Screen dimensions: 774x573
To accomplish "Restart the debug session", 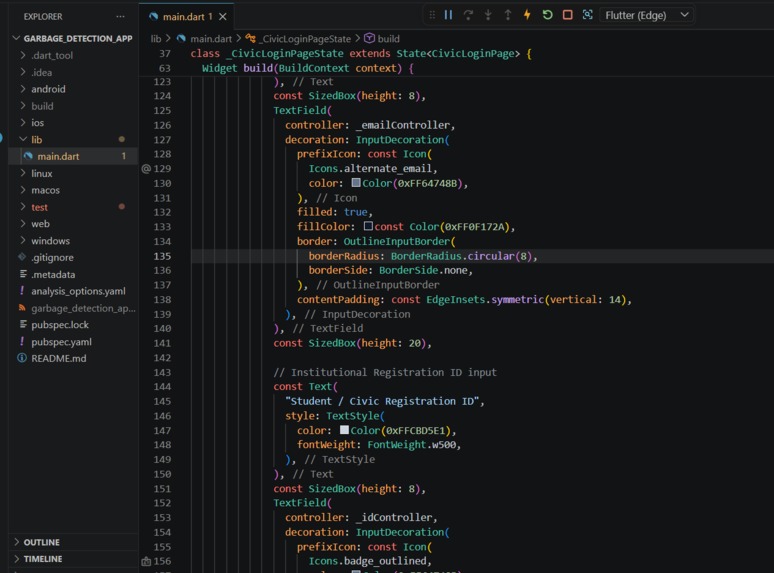I will point(547,15).
